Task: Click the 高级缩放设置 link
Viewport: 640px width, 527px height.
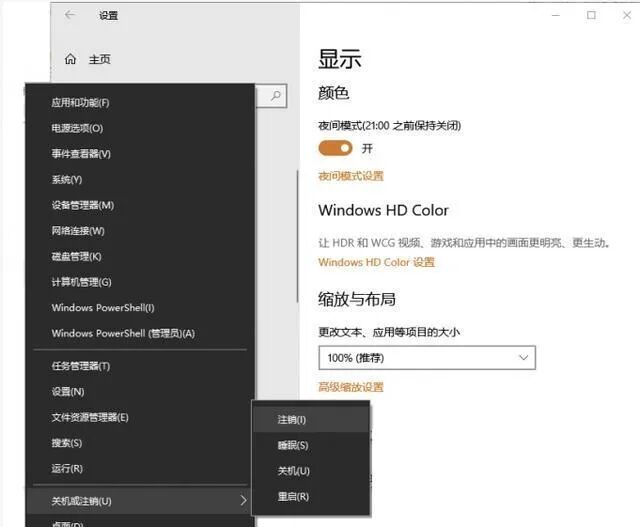Action: pos(351,387)
